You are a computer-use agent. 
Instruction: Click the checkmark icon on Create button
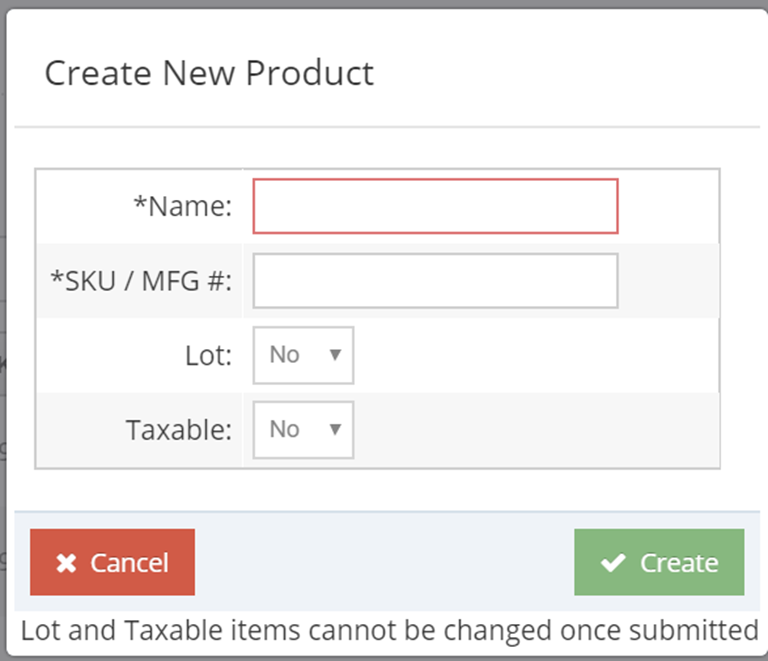(x=613, y=563)
